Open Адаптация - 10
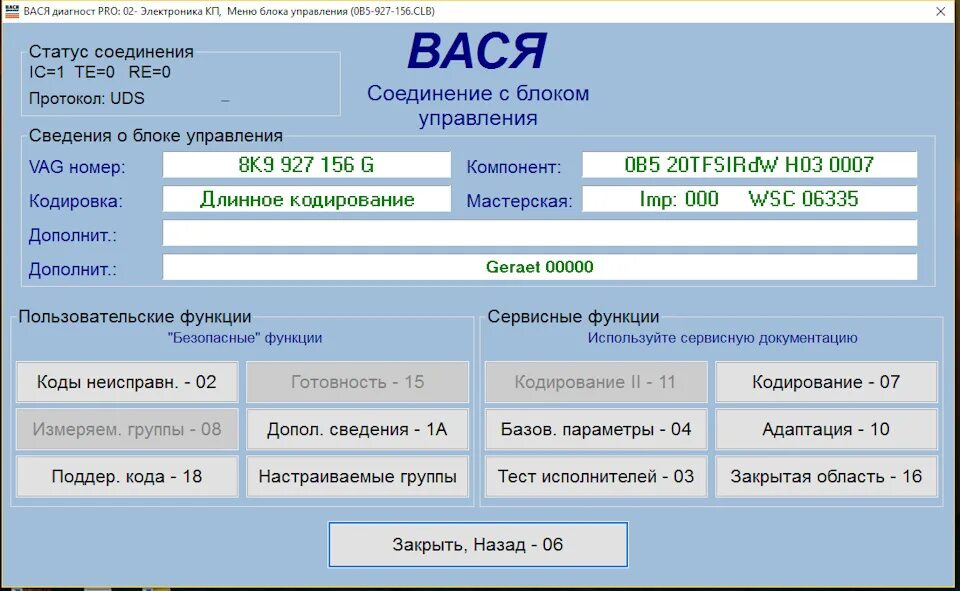Image resolution: width=960 pixels, height=591 pixels. coord(827,429)
